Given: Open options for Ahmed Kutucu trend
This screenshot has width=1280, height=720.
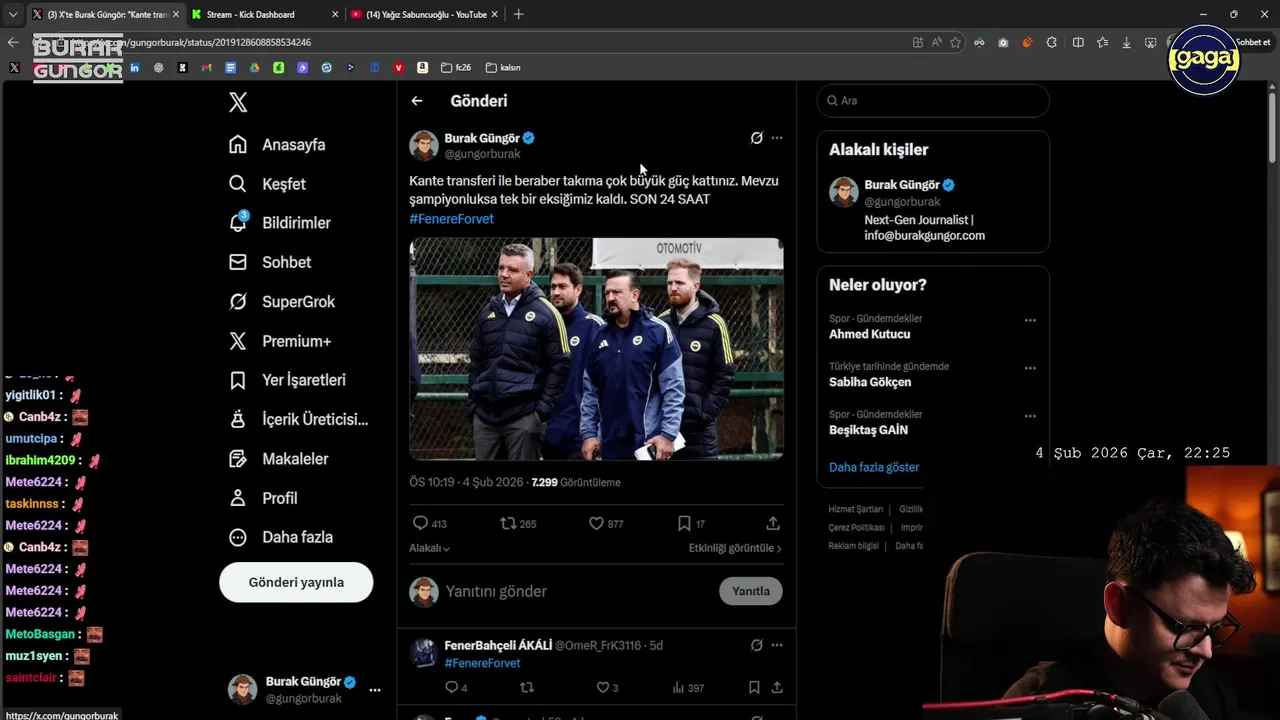Looking at the screenshot, I should click(x=1030, y=321).
